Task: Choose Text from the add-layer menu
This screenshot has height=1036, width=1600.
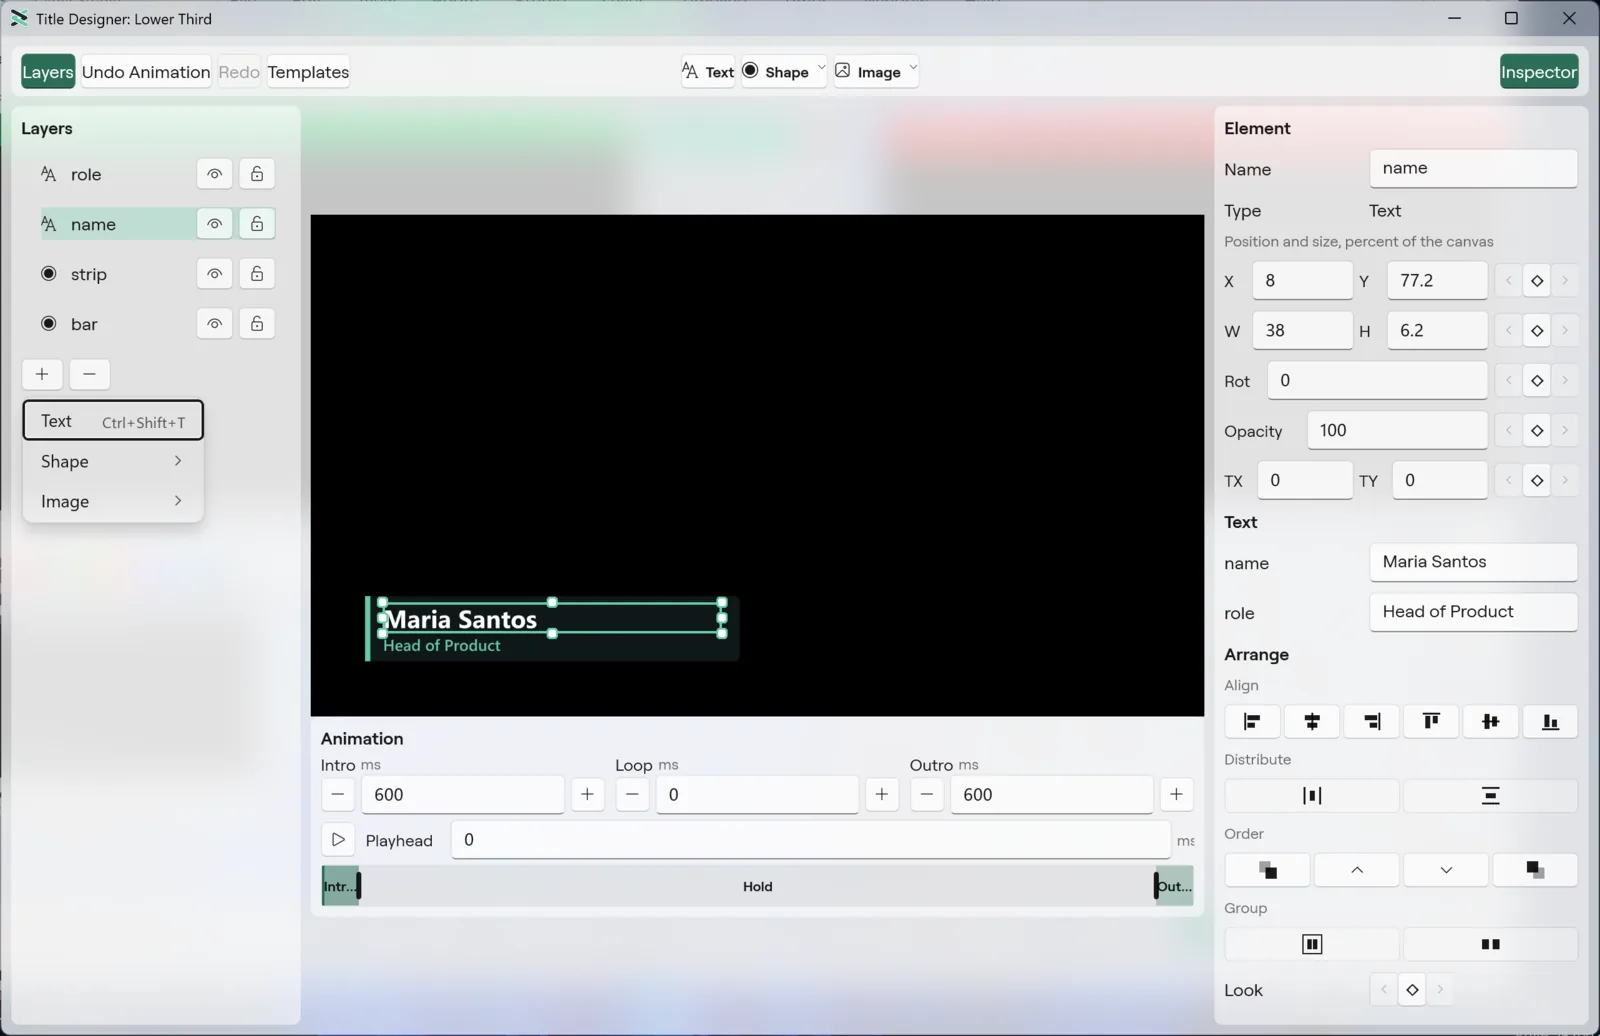Action: pyautogui.click(x=113, y=421)
